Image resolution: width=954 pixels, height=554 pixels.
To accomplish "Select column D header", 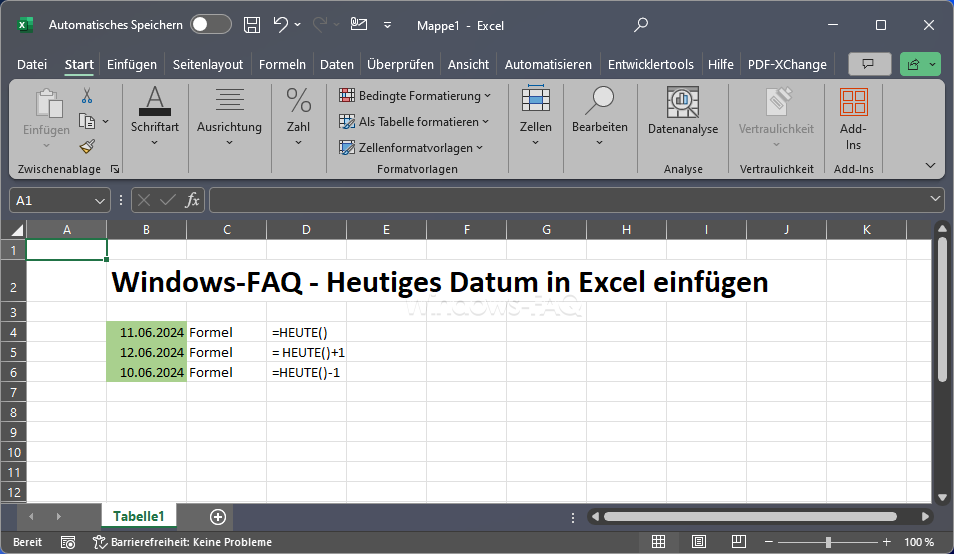I will pos(306,230).
